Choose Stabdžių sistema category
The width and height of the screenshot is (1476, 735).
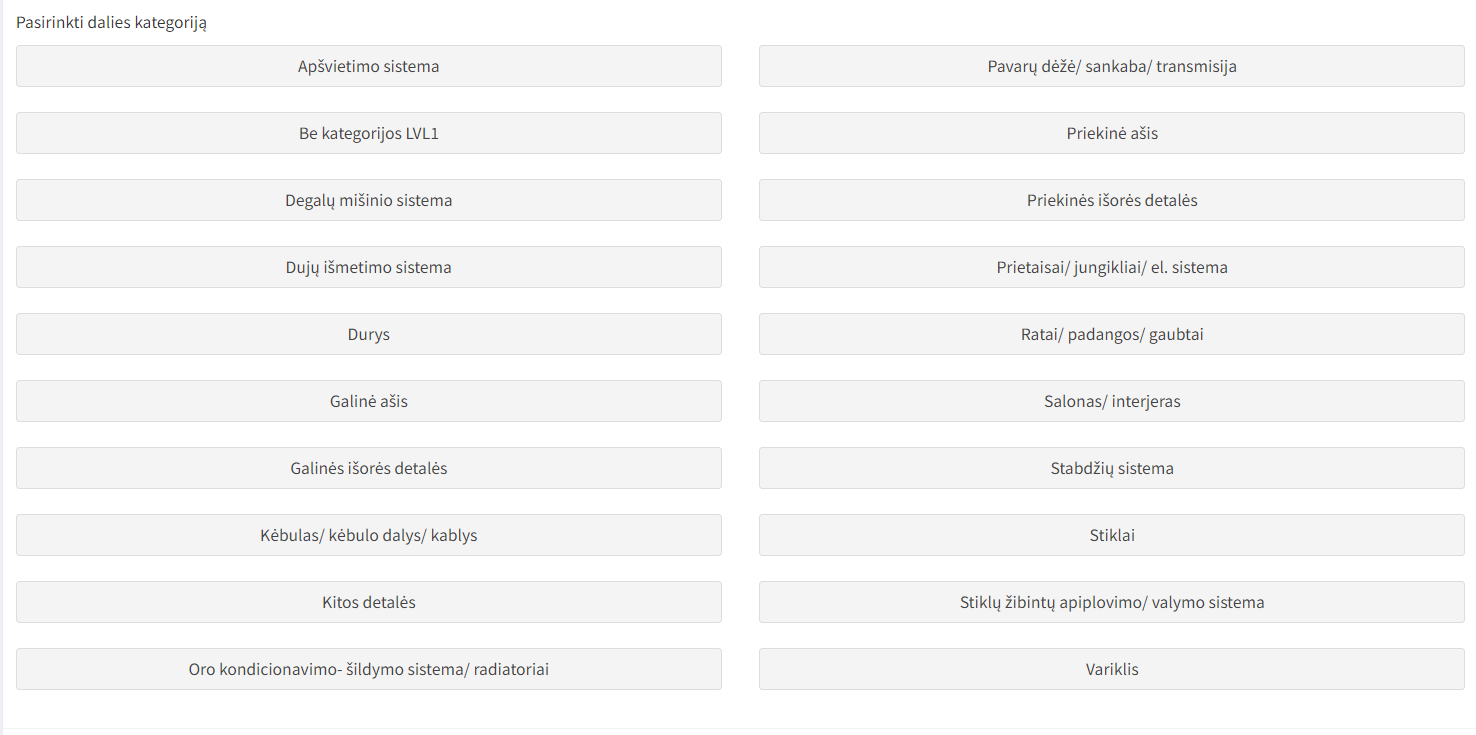(1112, 468)
